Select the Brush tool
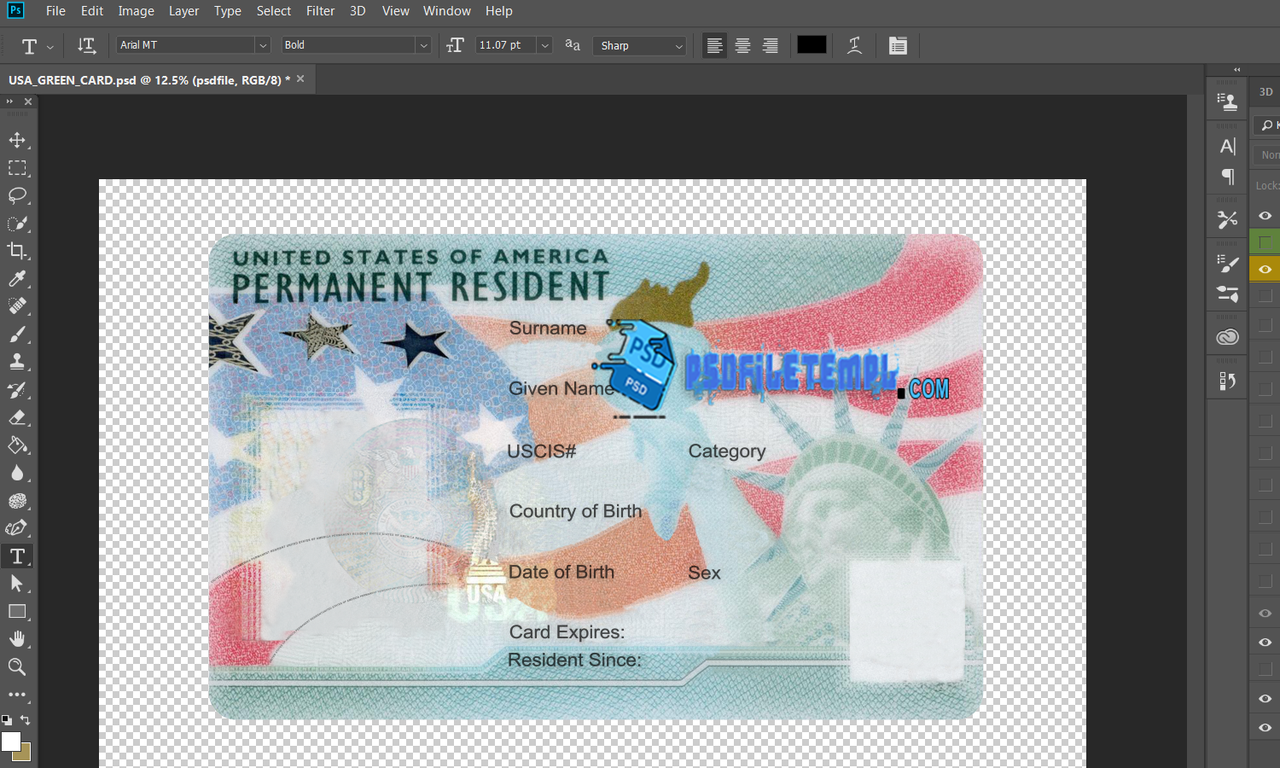1280x768 pixels. pos(17,334)
